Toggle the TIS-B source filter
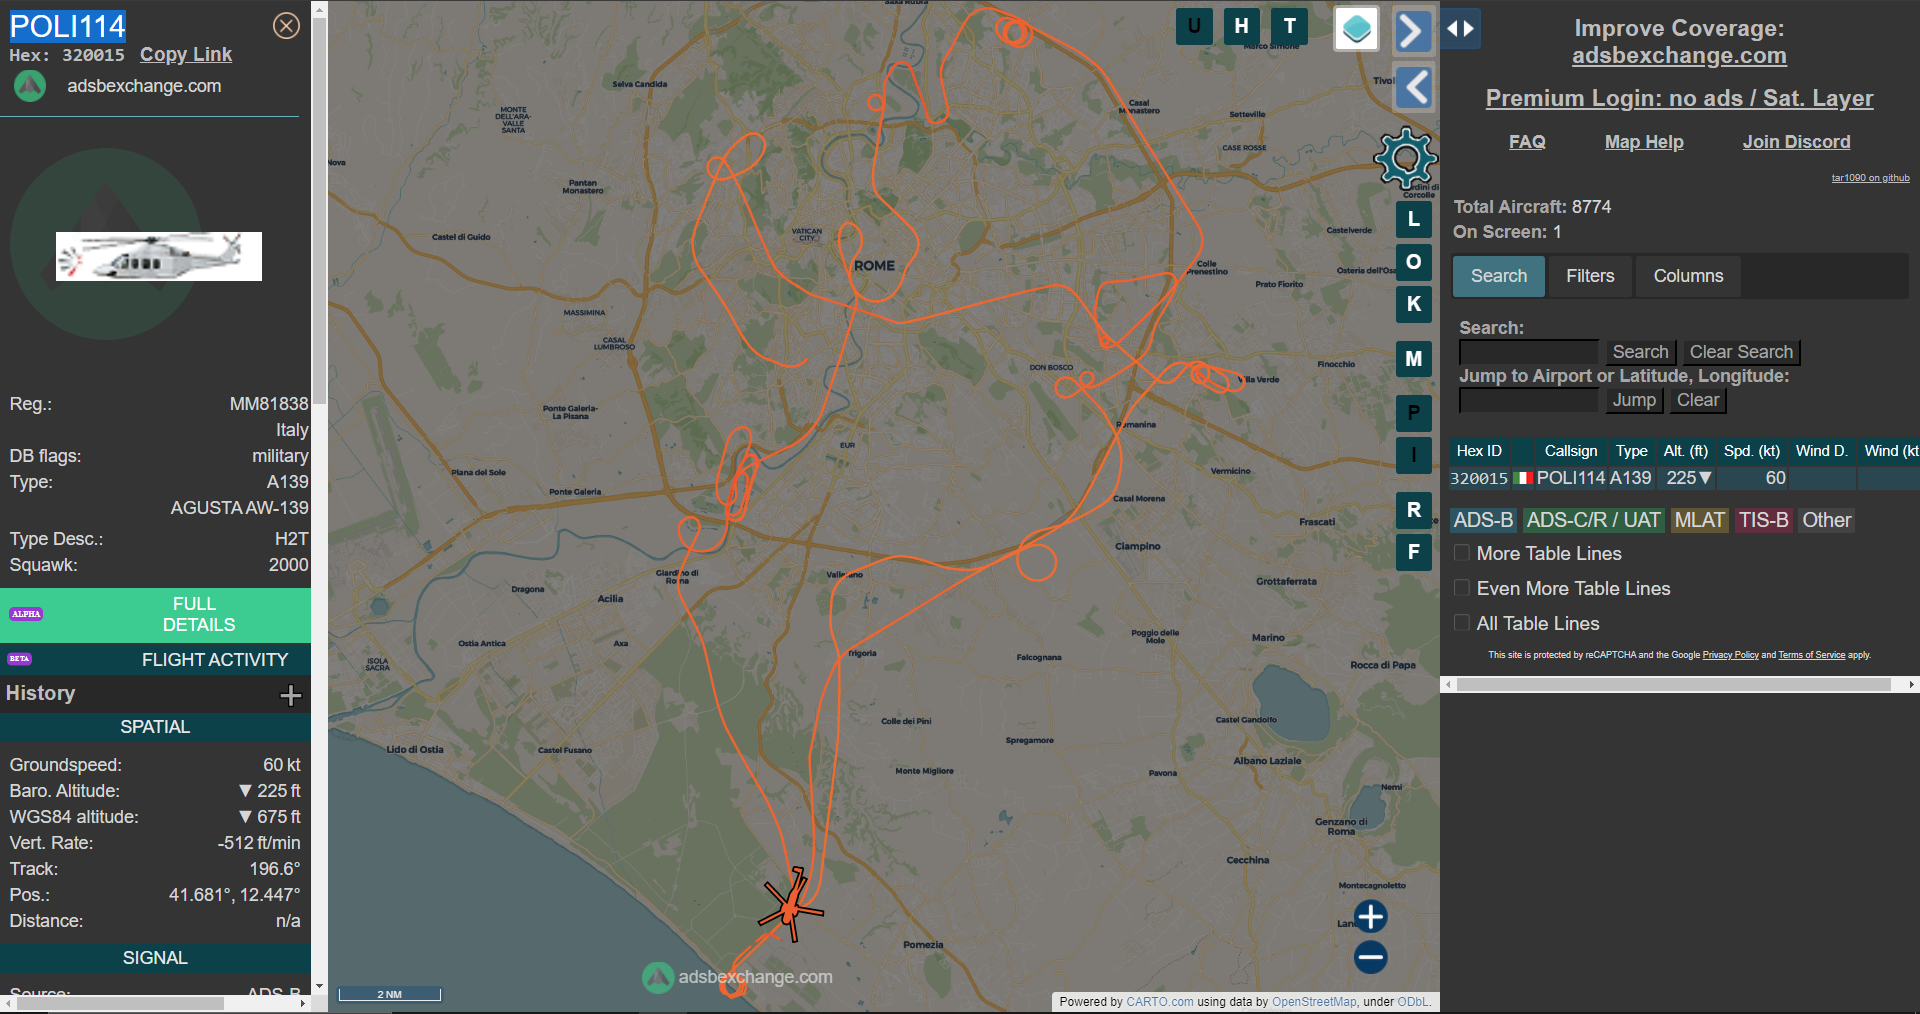 1763,520
